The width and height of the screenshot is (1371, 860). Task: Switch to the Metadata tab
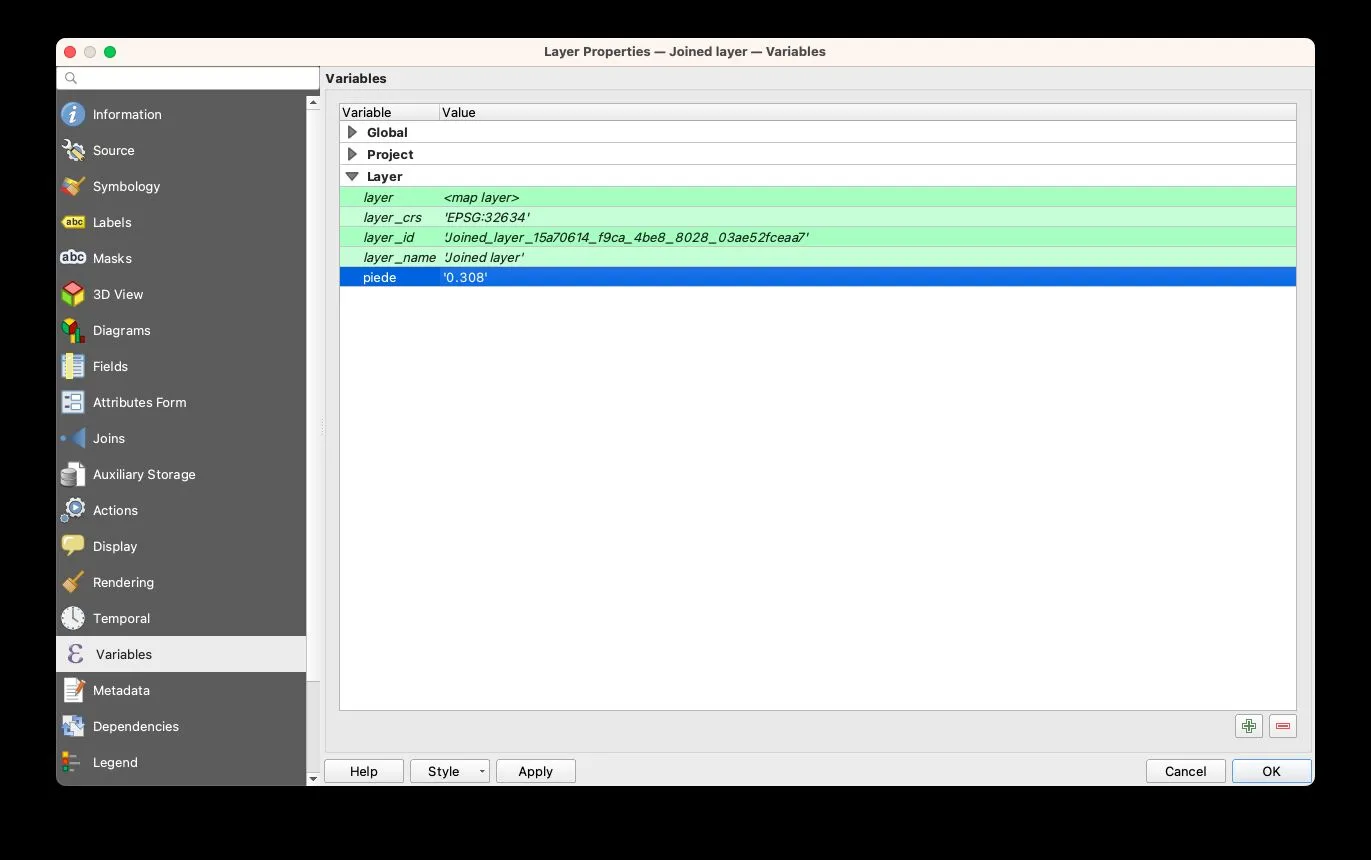(x=121, y=690)
